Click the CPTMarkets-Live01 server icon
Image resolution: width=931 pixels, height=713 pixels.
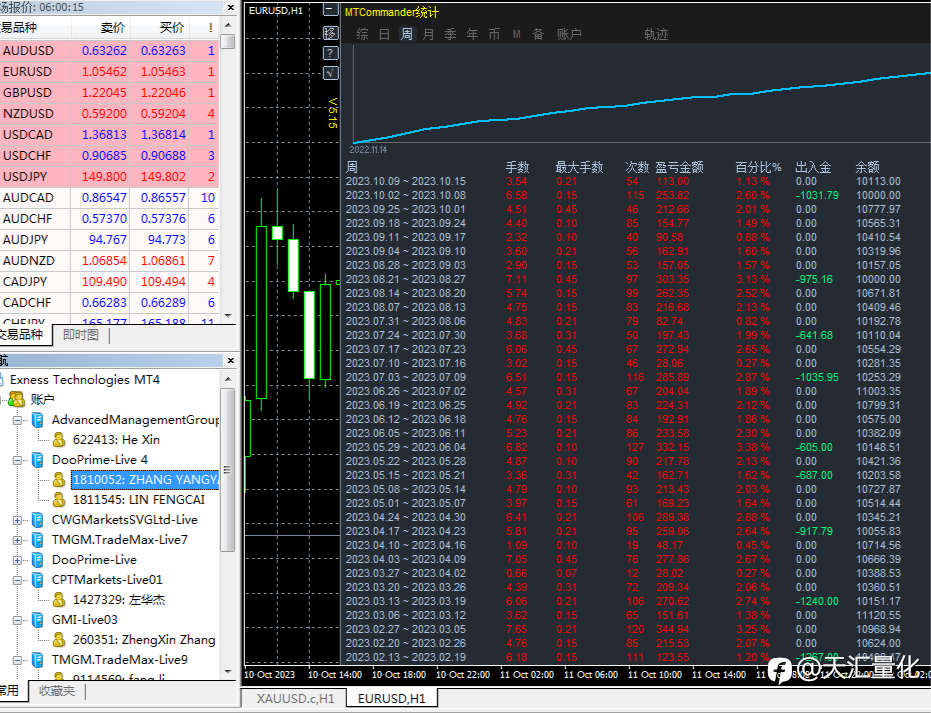tap(37, 580)
